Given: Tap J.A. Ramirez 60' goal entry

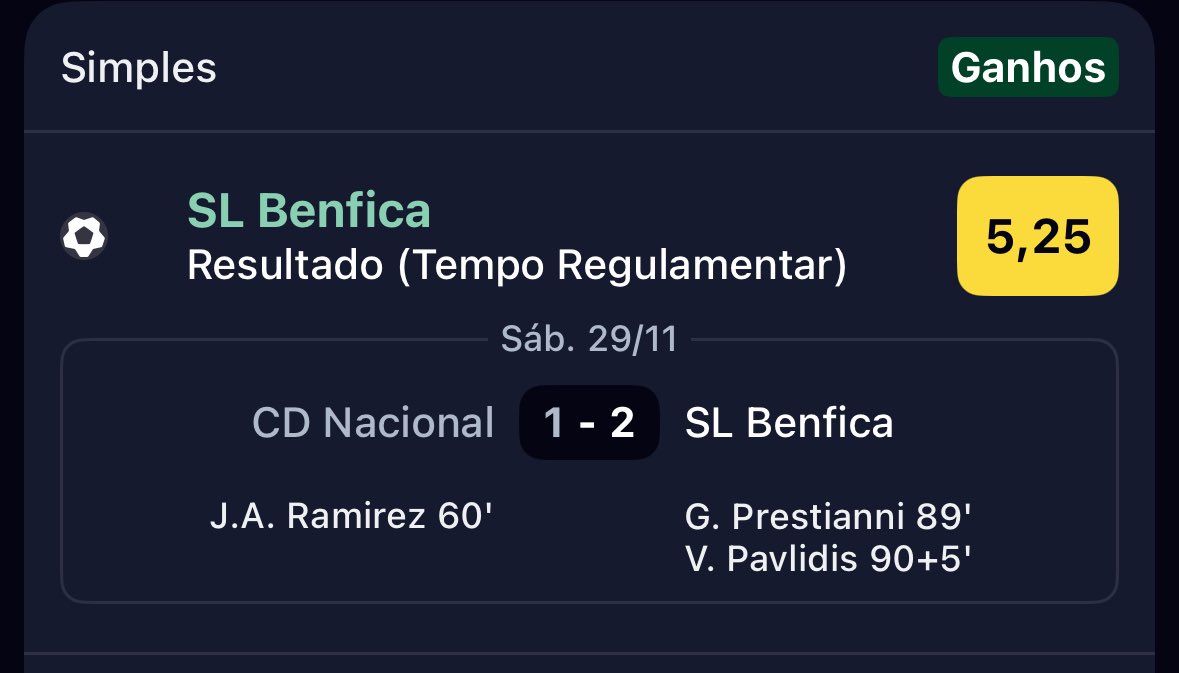Looking at the screenshot, I should tap(351, 516).
